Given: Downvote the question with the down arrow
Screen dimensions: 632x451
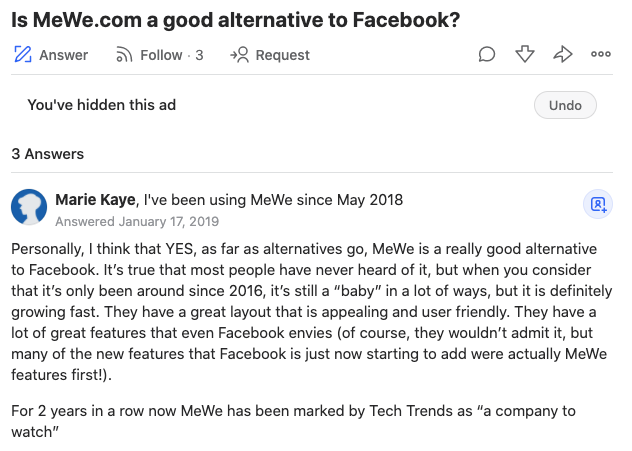Looking at the screenshot, I should tap(525, 54).
